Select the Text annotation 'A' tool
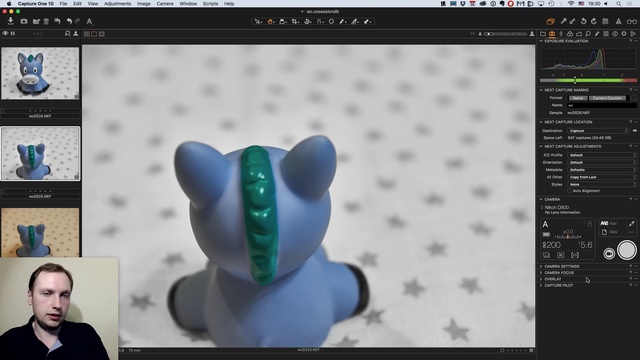 (89, 22)
